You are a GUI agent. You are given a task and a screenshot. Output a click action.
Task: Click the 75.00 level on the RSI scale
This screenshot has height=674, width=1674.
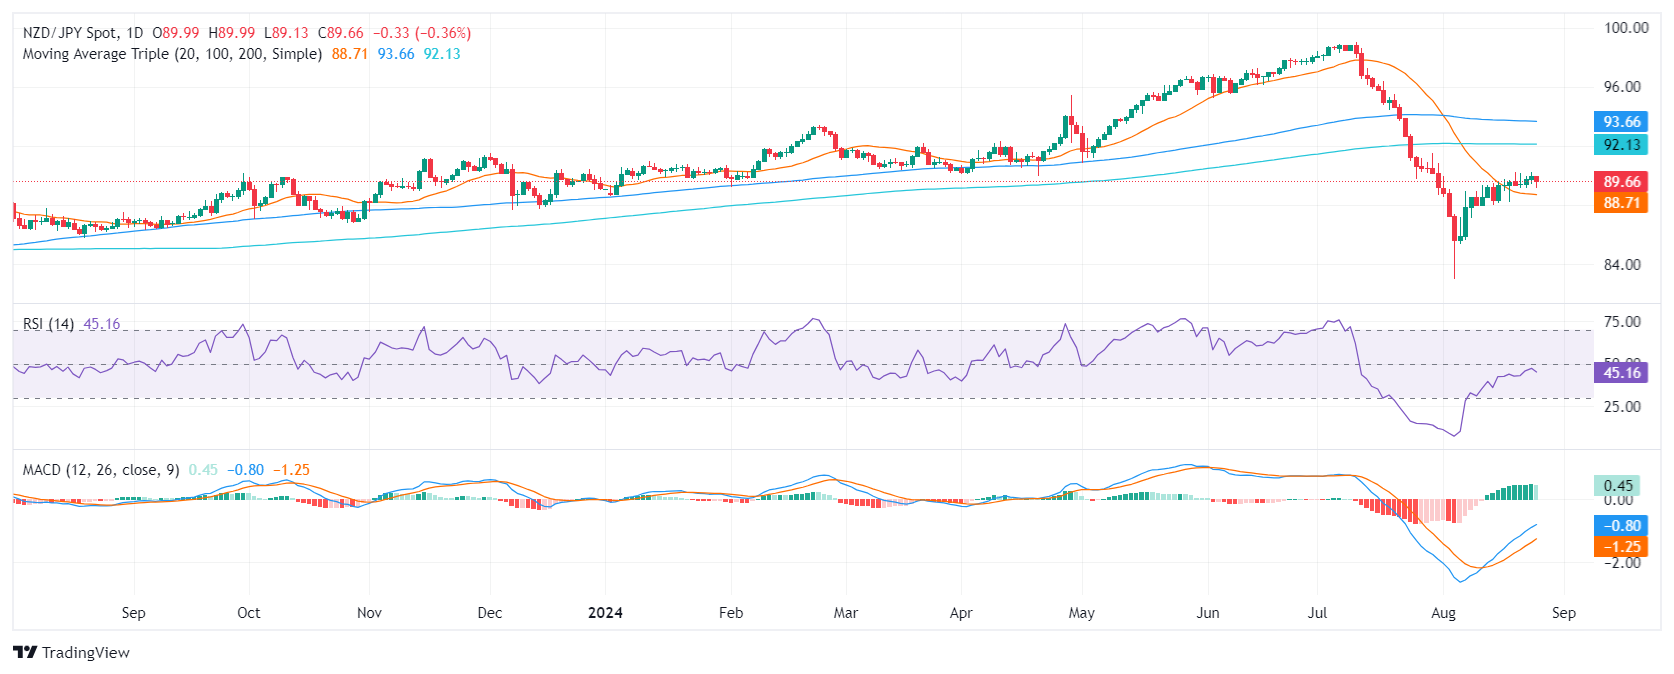pyautogui.click(x=1622, y=322)
